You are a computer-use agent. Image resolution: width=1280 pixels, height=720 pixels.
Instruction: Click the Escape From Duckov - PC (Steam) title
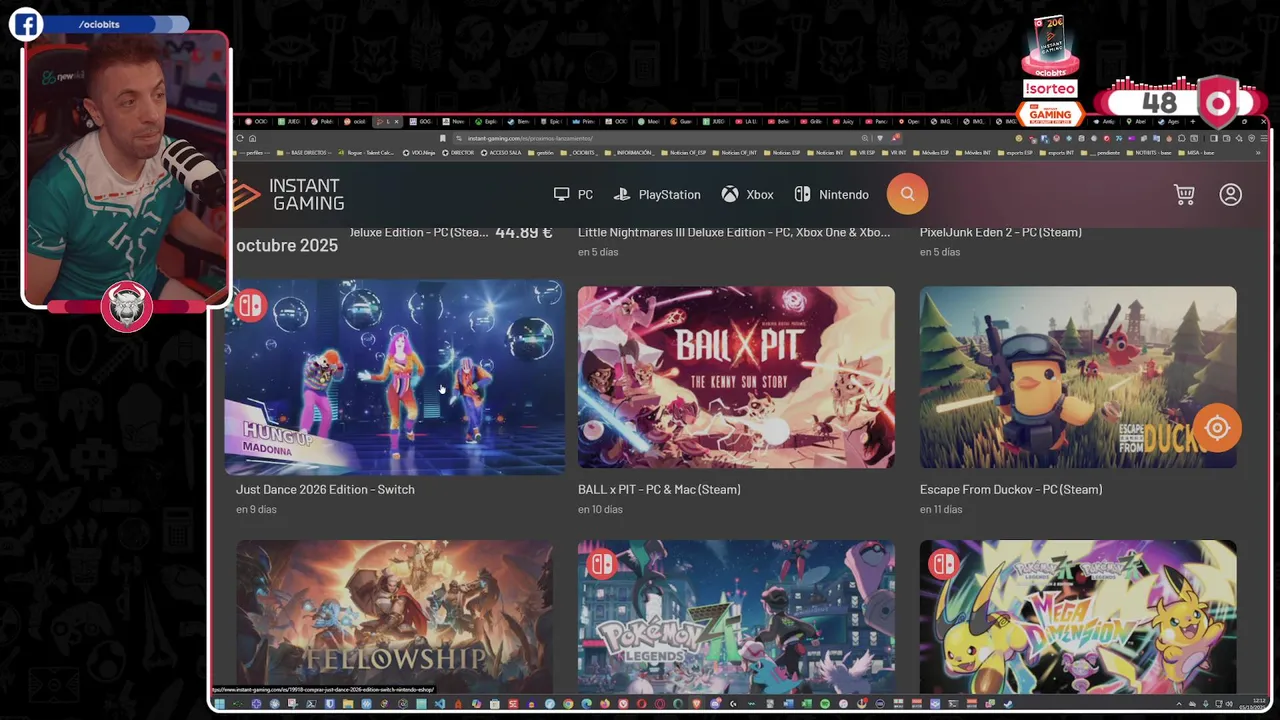pos(1011,489)
